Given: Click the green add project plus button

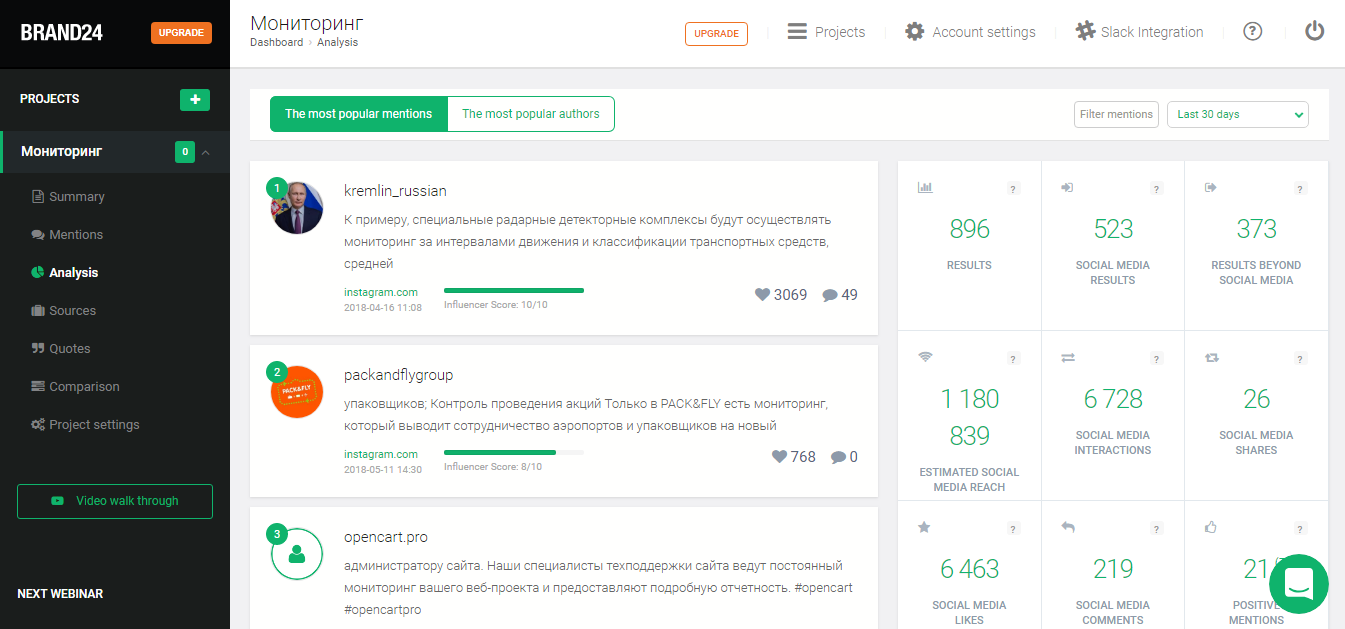Looking at the screenshot, I should 195,99.
